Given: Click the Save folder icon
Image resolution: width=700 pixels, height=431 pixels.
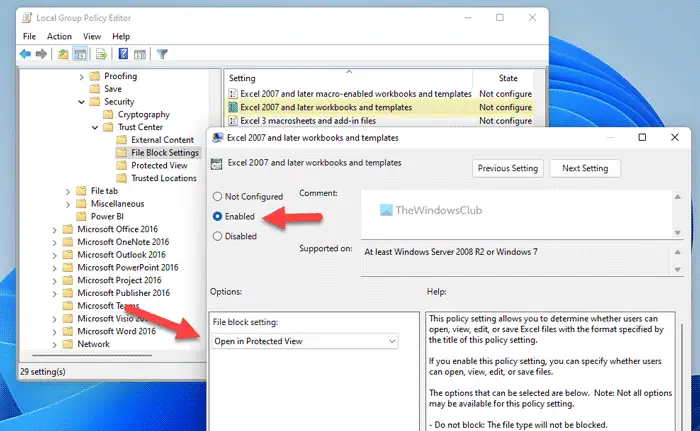Looking at the screenshot, I should point(95,89).
